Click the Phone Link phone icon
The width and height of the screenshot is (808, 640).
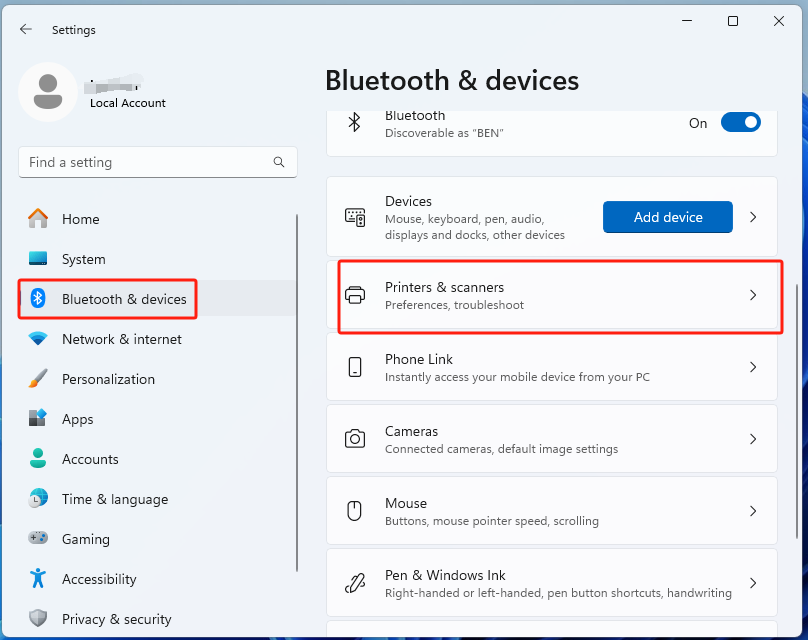tap(355, 367)
